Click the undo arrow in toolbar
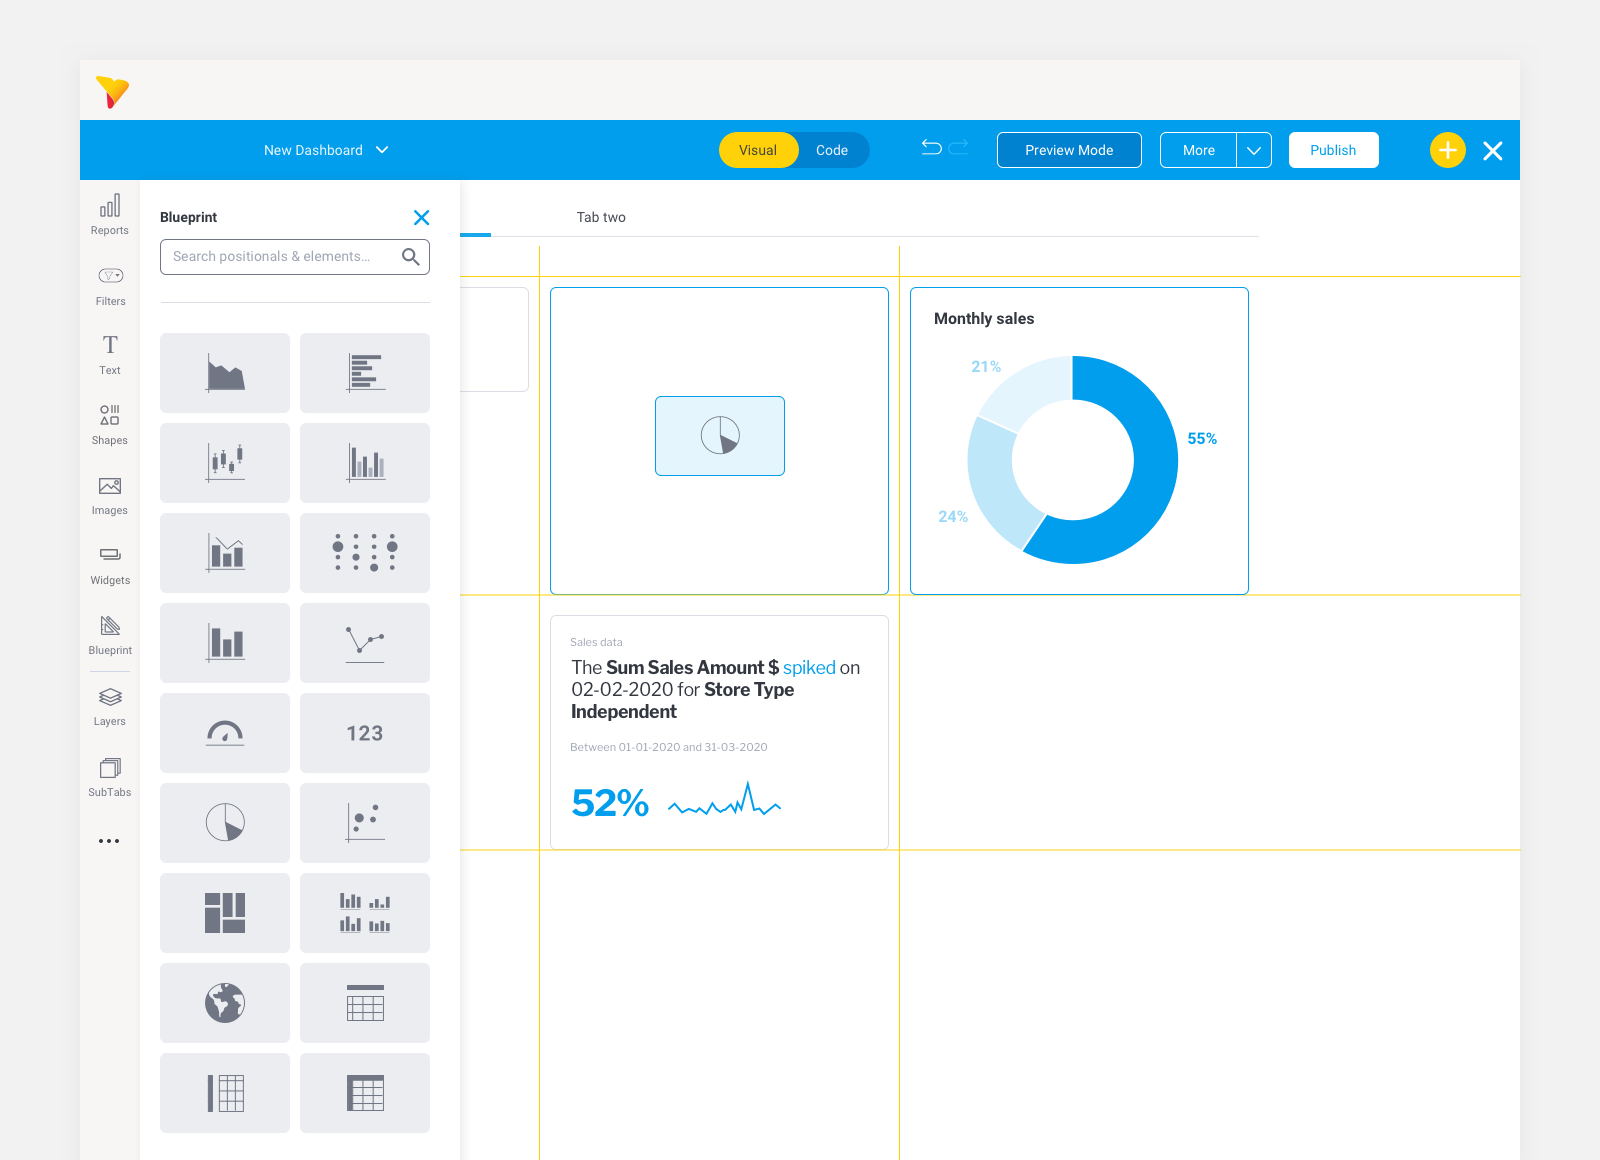 (931, 148)
